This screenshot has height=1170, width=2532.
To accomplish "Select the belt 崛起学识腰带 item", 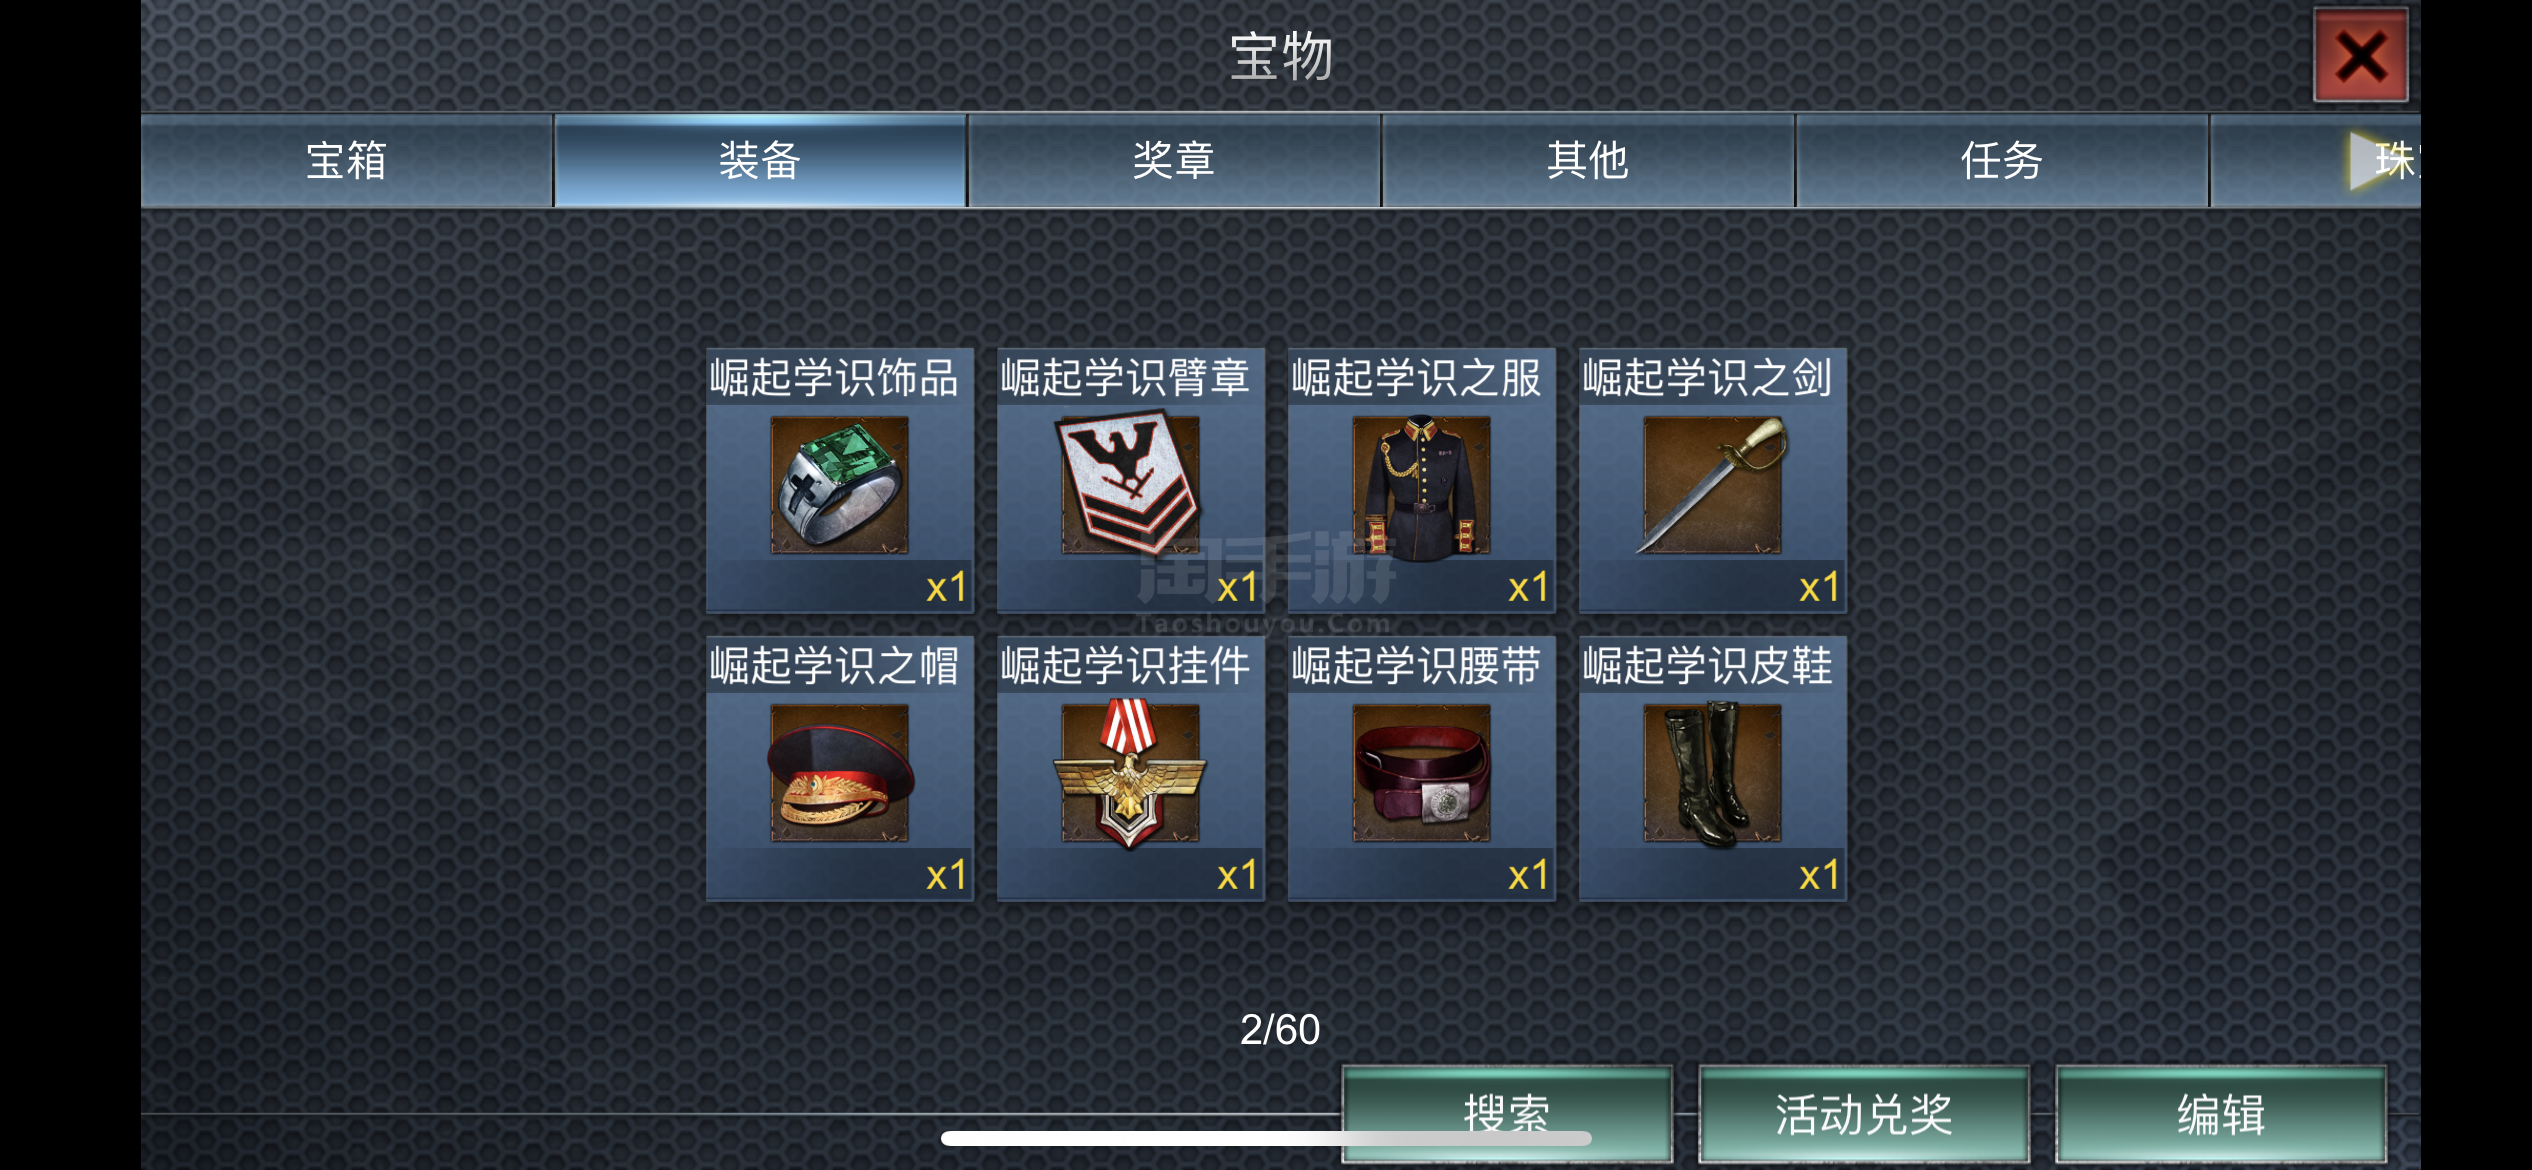I will 1421,768.
